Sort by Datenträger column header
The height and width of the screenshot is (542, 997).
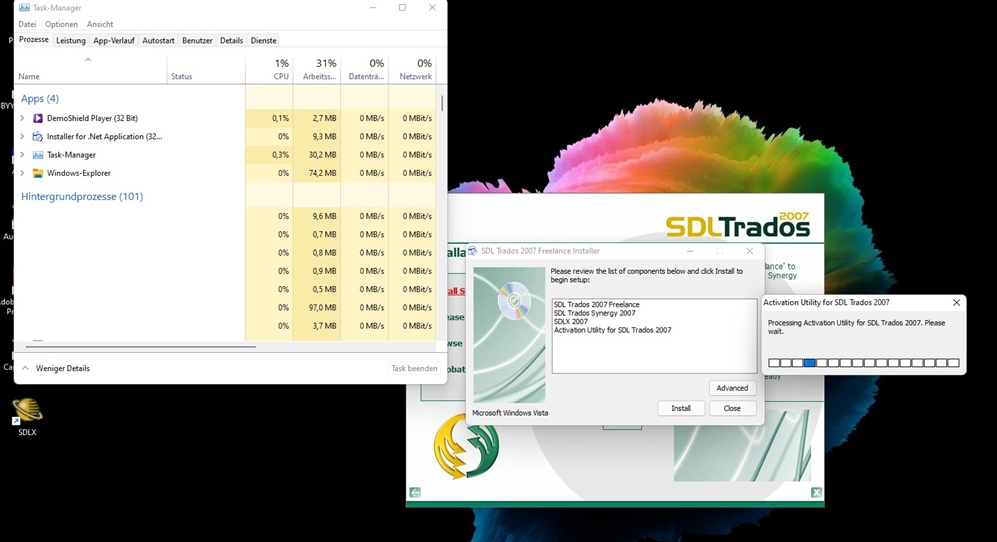pos(364,69)
